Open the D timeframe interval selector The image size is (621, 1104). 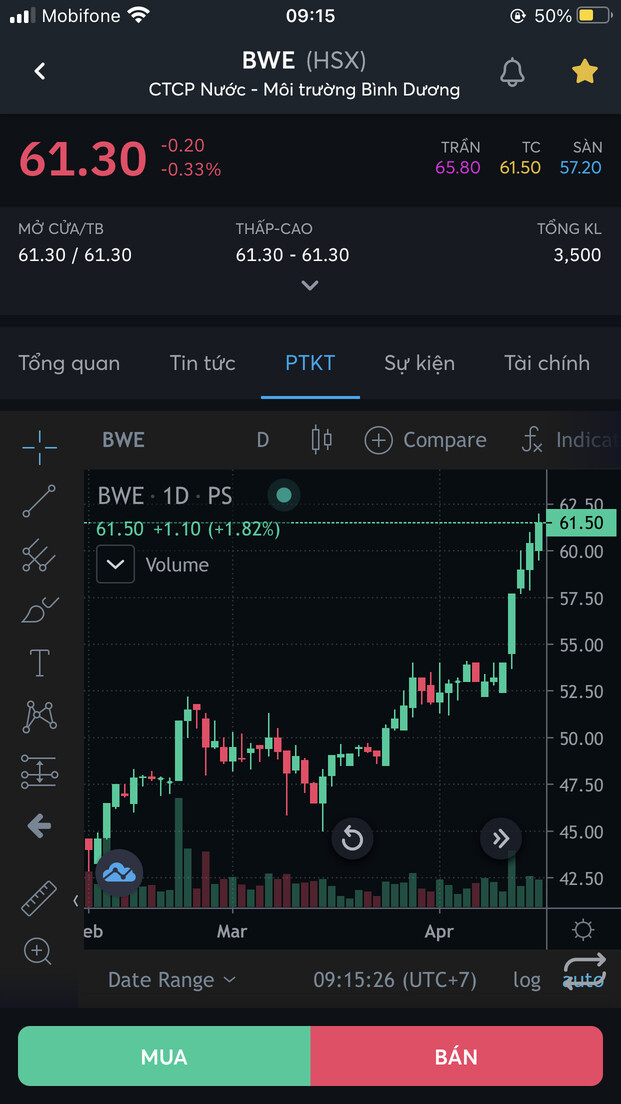tap(263, 440)
